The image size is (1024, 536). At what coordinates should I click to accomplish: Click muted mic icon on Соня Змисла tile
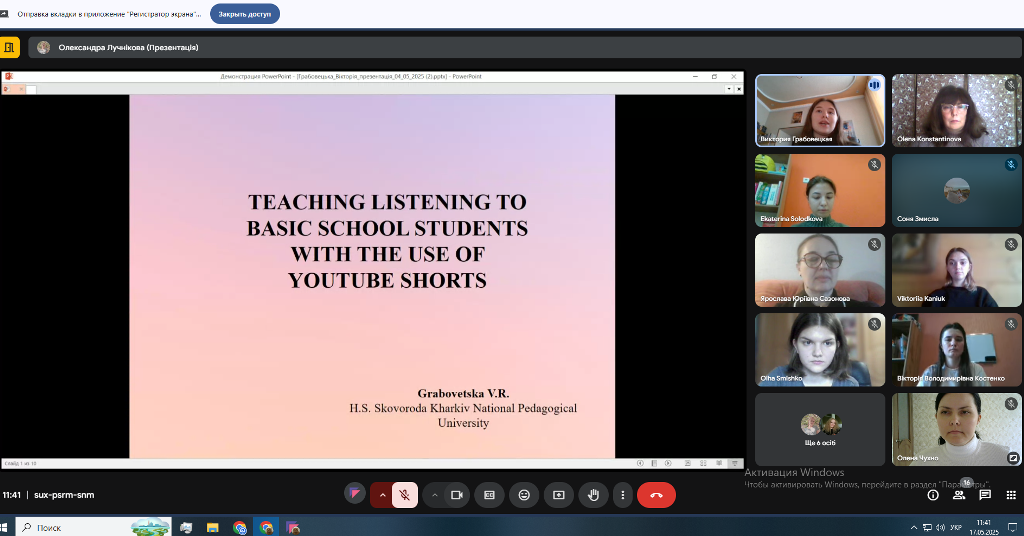tap(1011, 165)
